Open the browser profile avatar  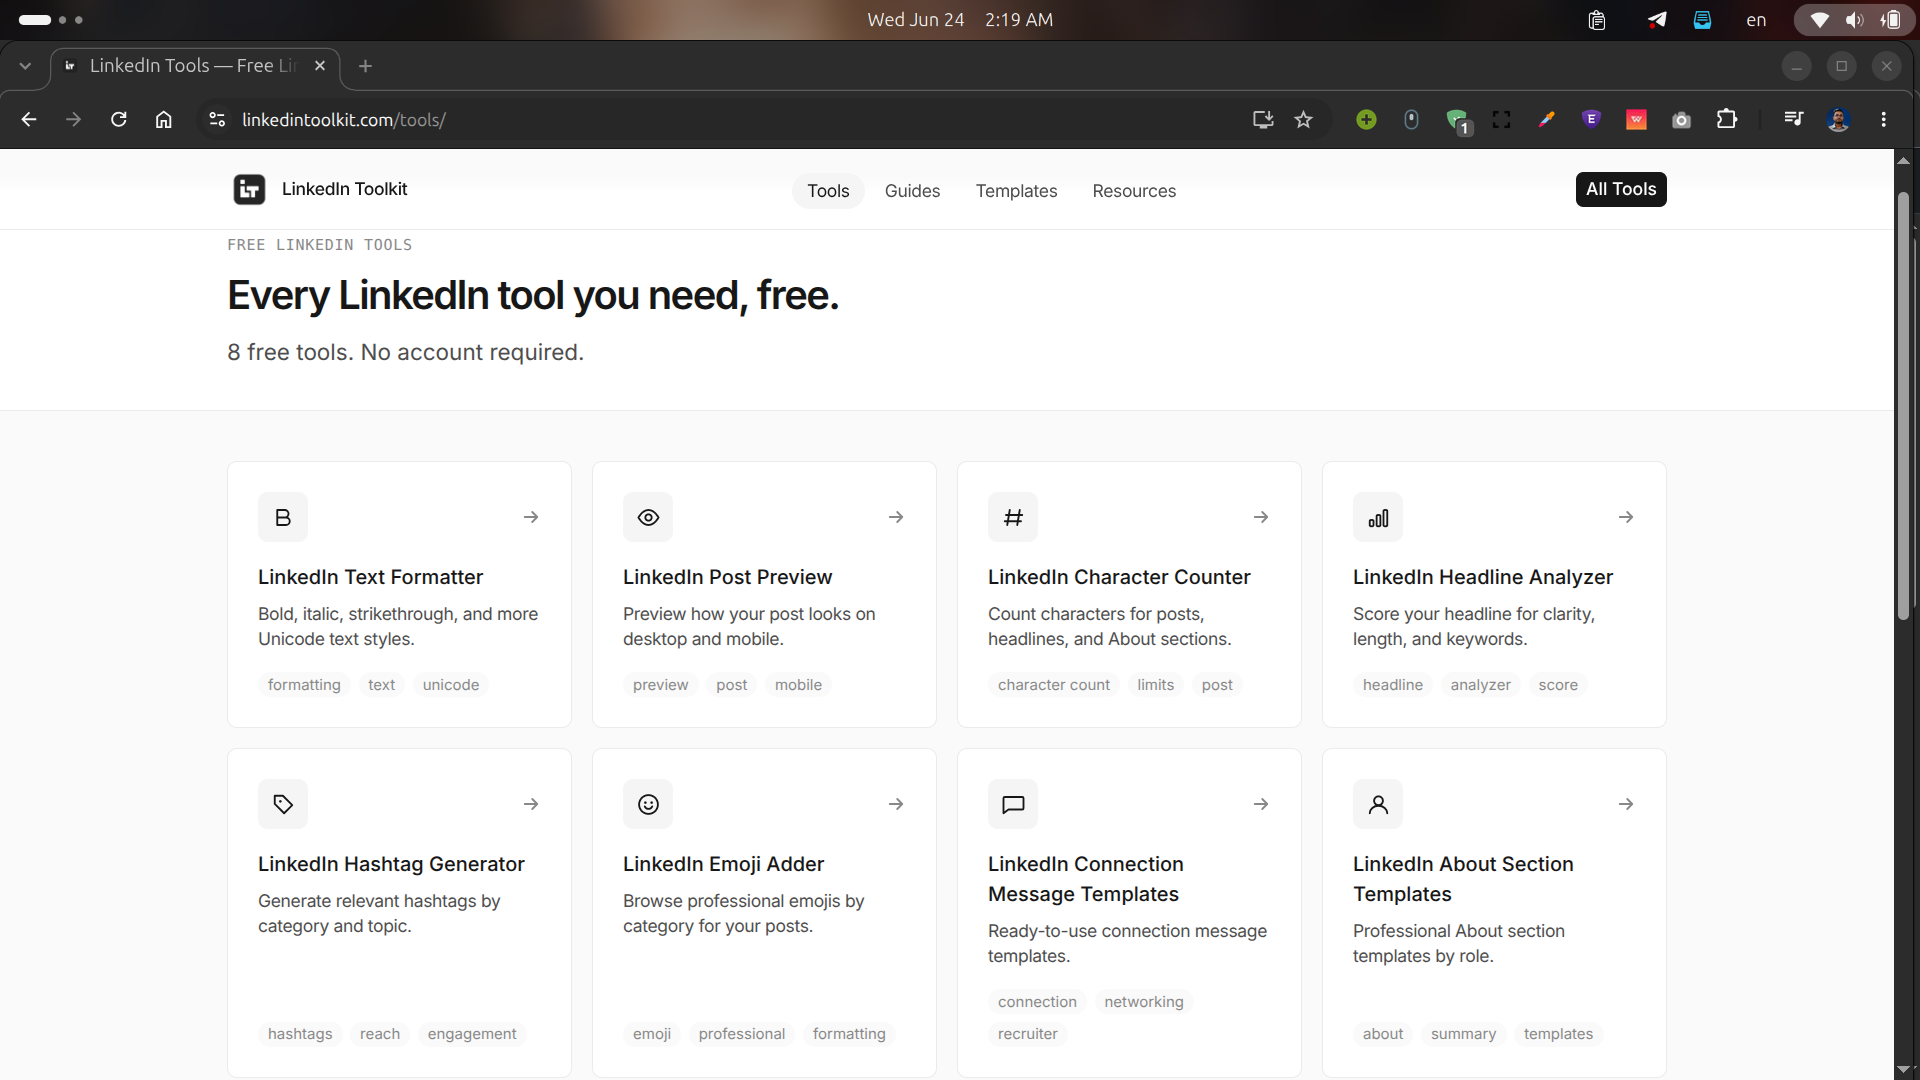click(1838, 119)
